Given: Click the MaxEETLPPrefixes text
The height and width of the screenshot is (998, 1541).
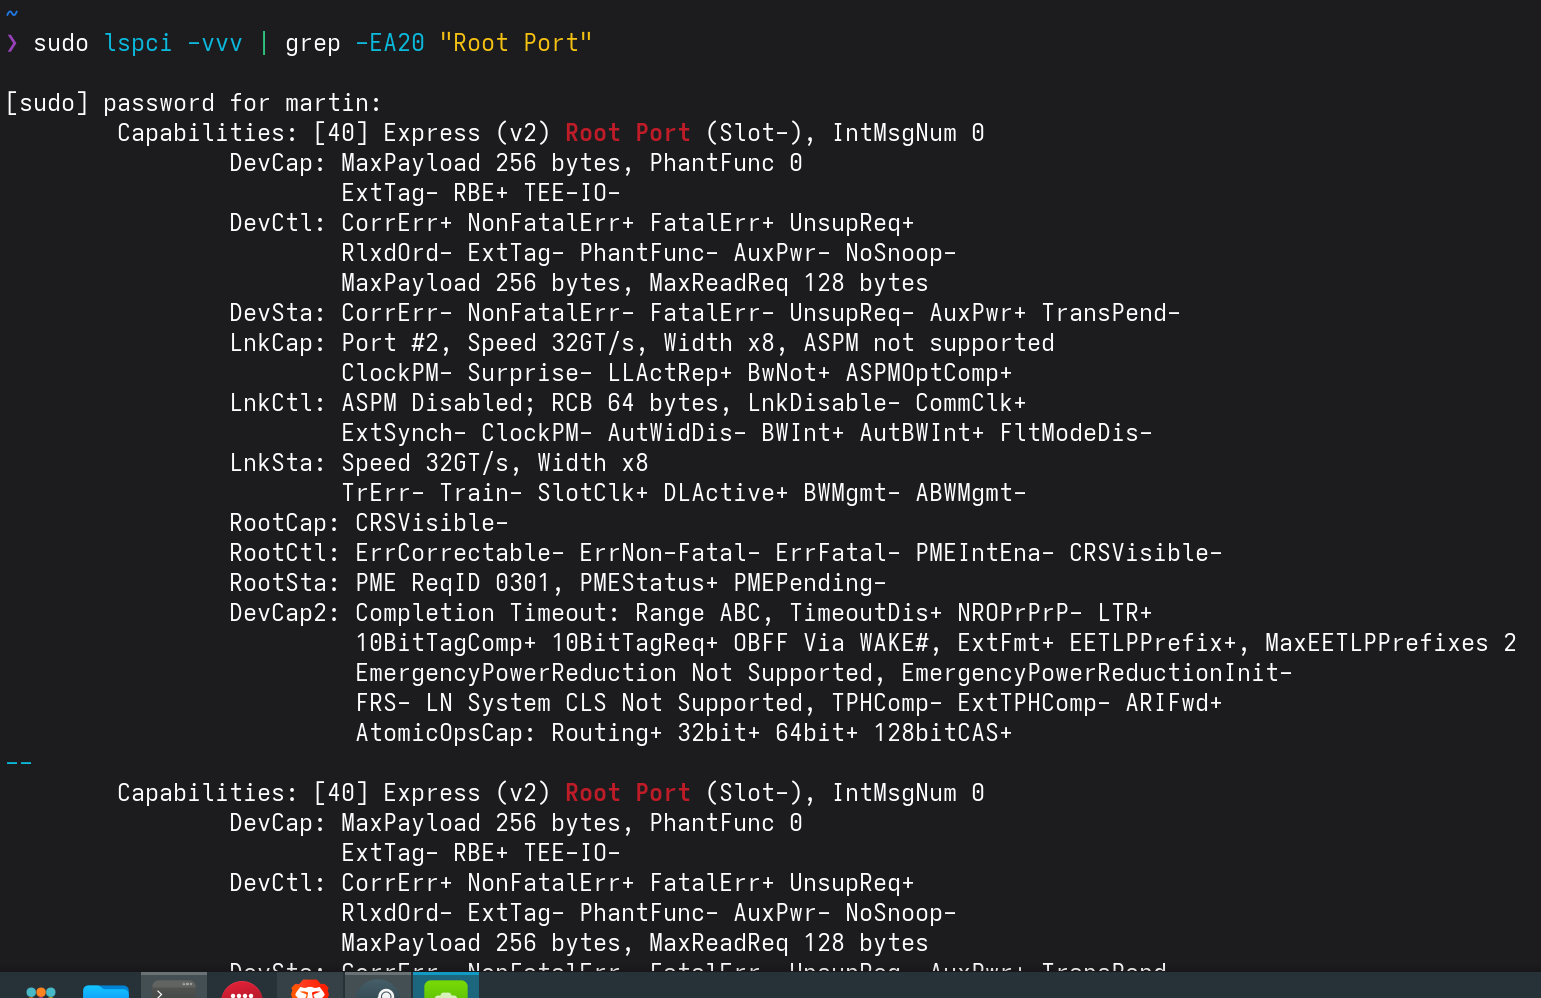Looking at the screenshot, I should 1376,643.
